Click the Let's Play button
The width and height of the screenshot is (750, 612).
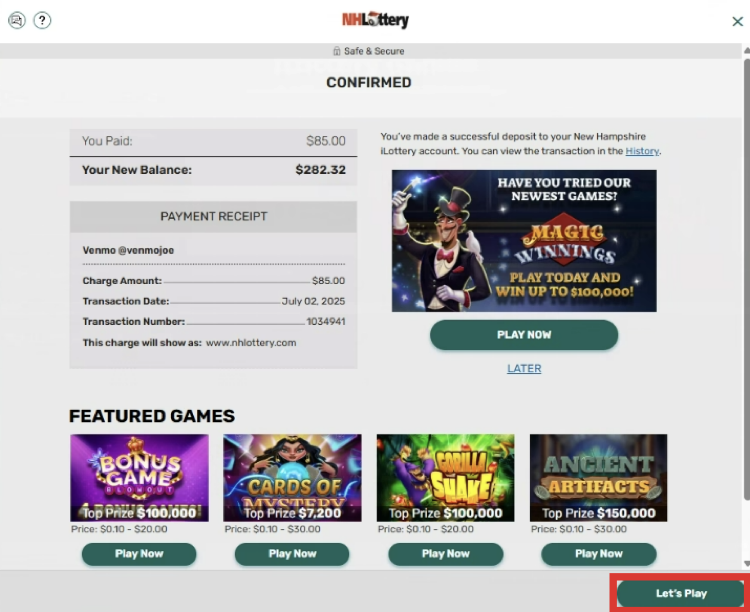pos(681,594)
